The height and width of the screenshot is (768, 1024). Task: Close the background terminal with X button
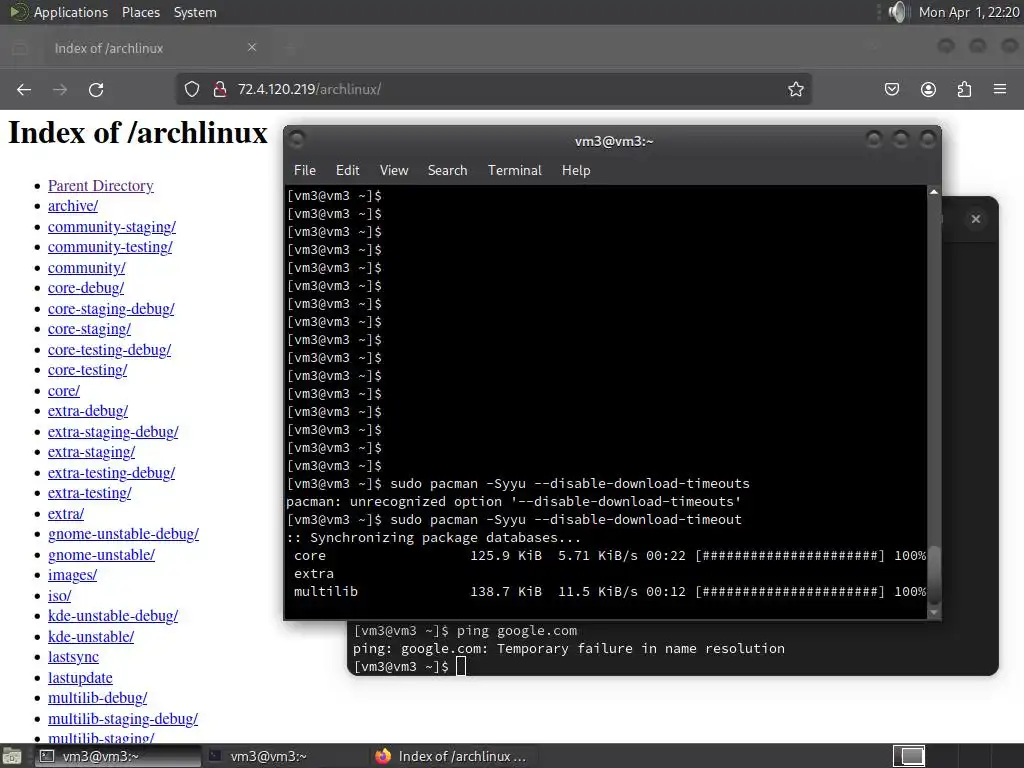coord(976,219)
